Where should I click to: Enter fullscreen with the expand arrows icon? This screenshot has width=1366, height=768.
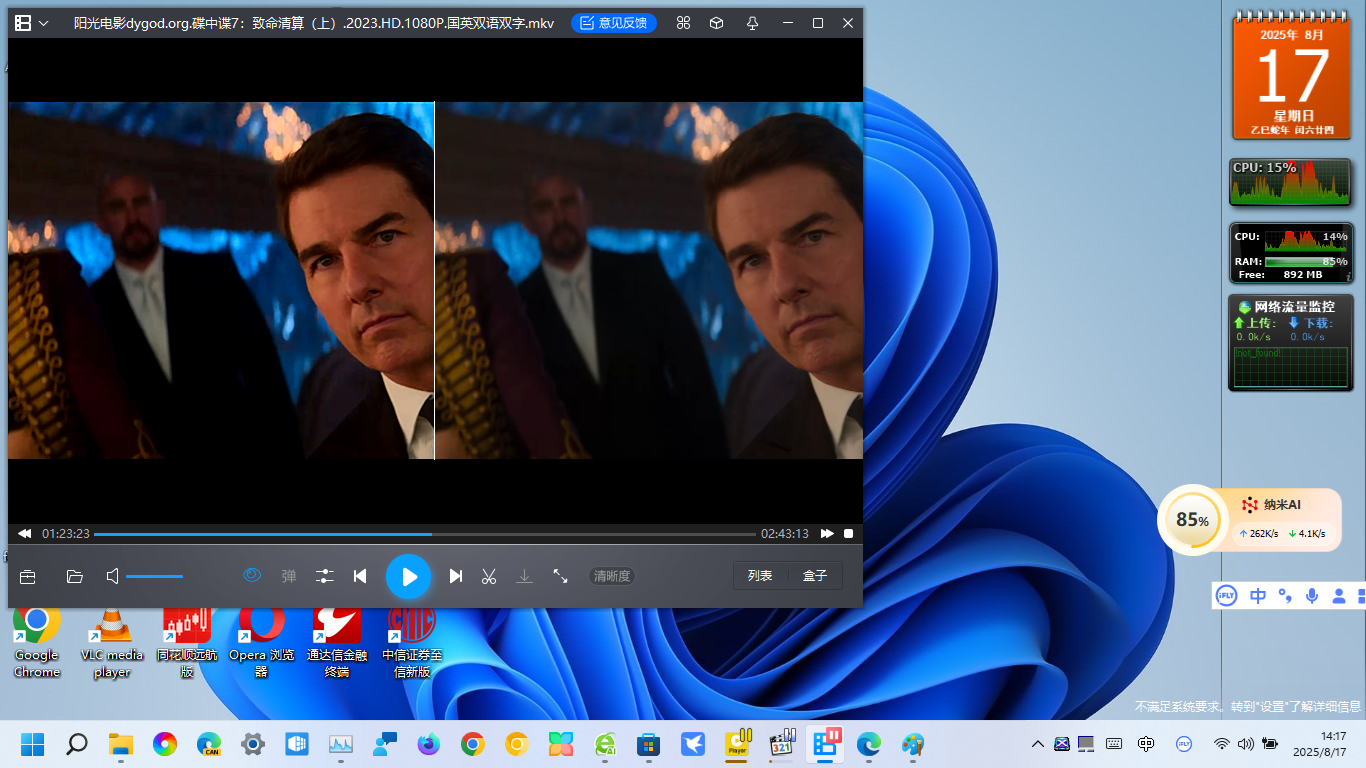tap(560, 576)
